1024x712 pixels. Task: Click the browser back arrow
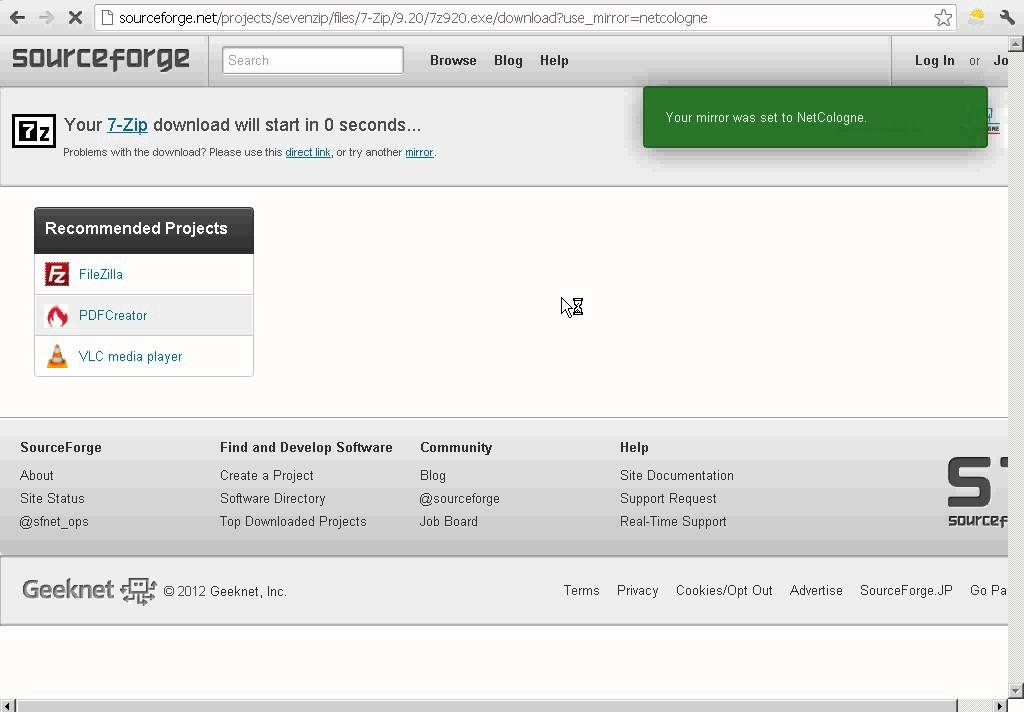[17, 18]
